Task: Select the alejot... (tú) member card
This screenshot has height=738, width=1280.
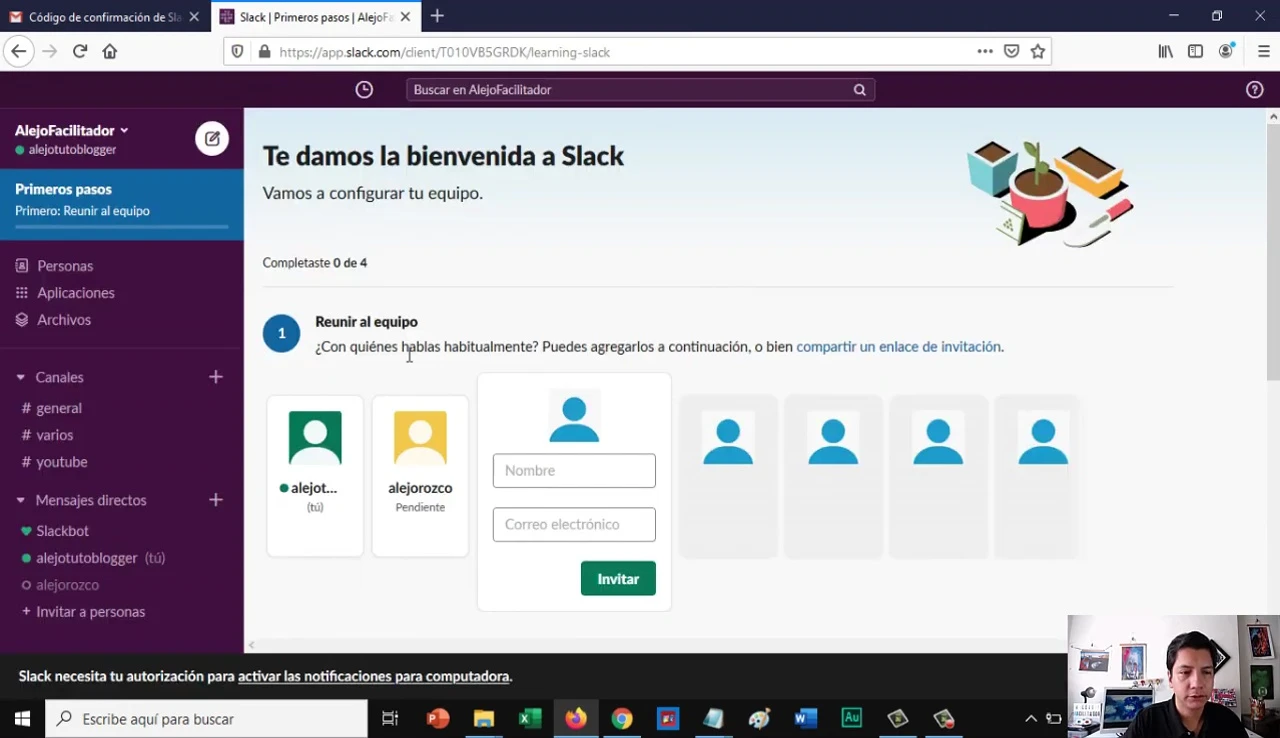Action: pos(315,476)
